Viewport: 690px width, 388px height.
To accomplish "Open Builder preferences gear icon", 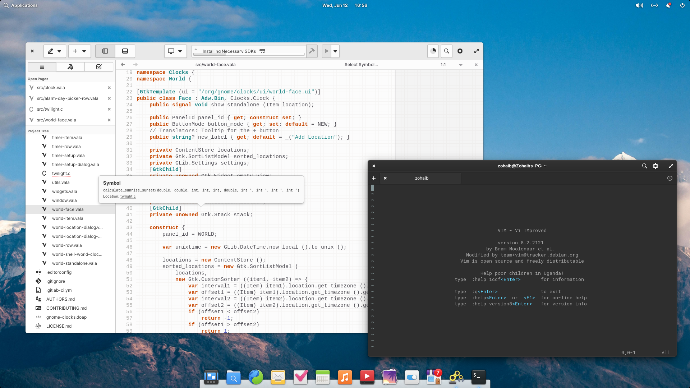I will pyautogui.click(x=460, y=51).
